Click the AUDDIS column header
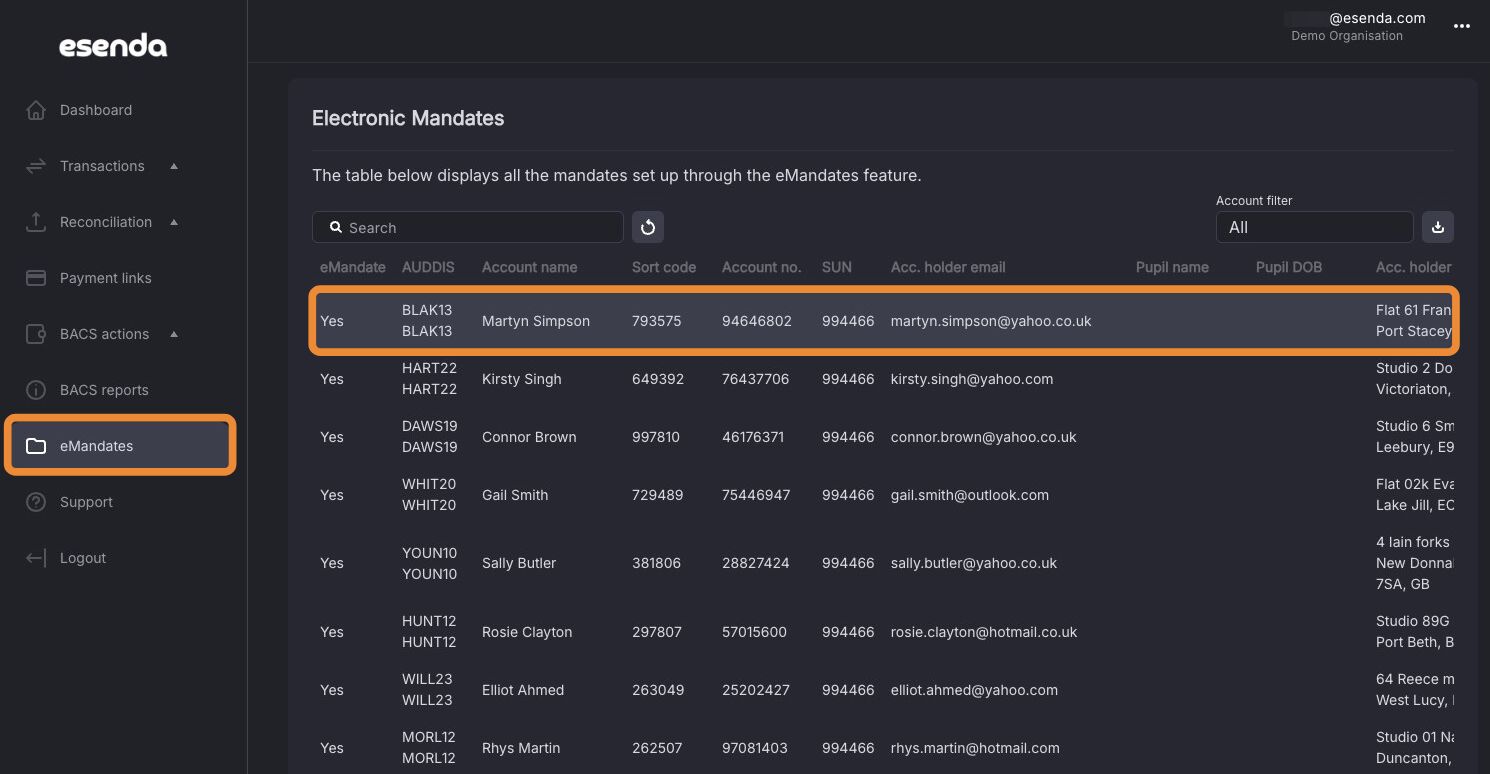This screenshot has height=774, width=1490. pyautogui.click(x=428, y=267)
